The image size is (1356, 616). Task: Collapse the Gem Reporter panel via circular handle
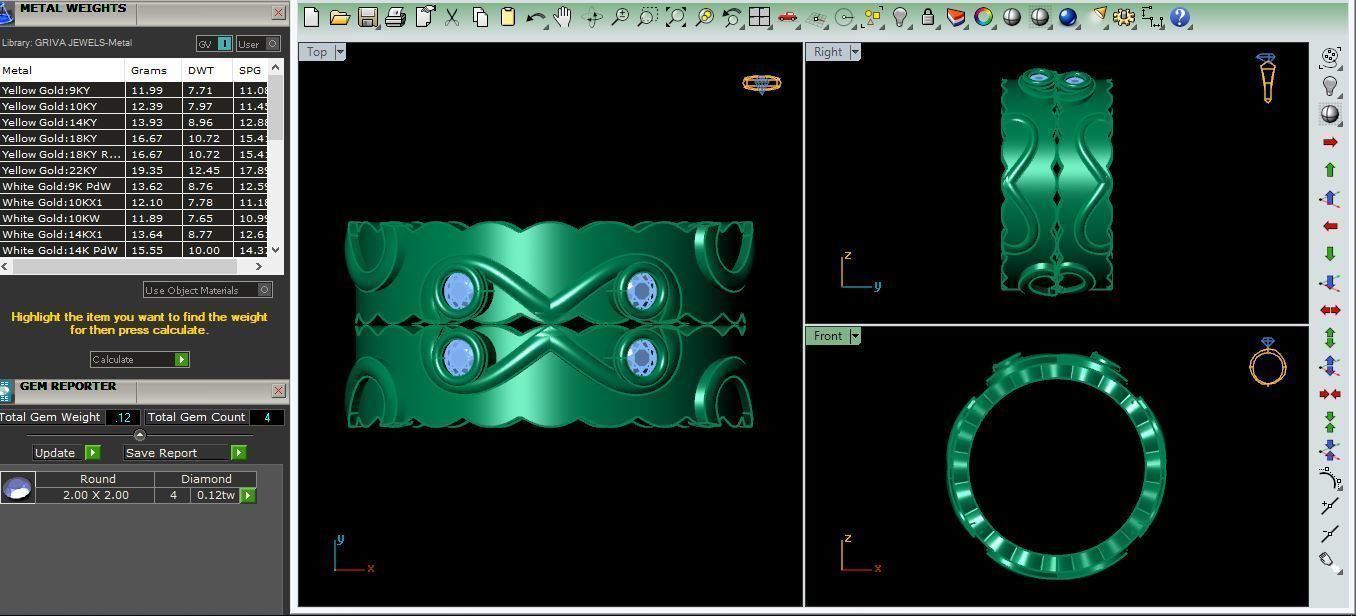click(139, 435)
